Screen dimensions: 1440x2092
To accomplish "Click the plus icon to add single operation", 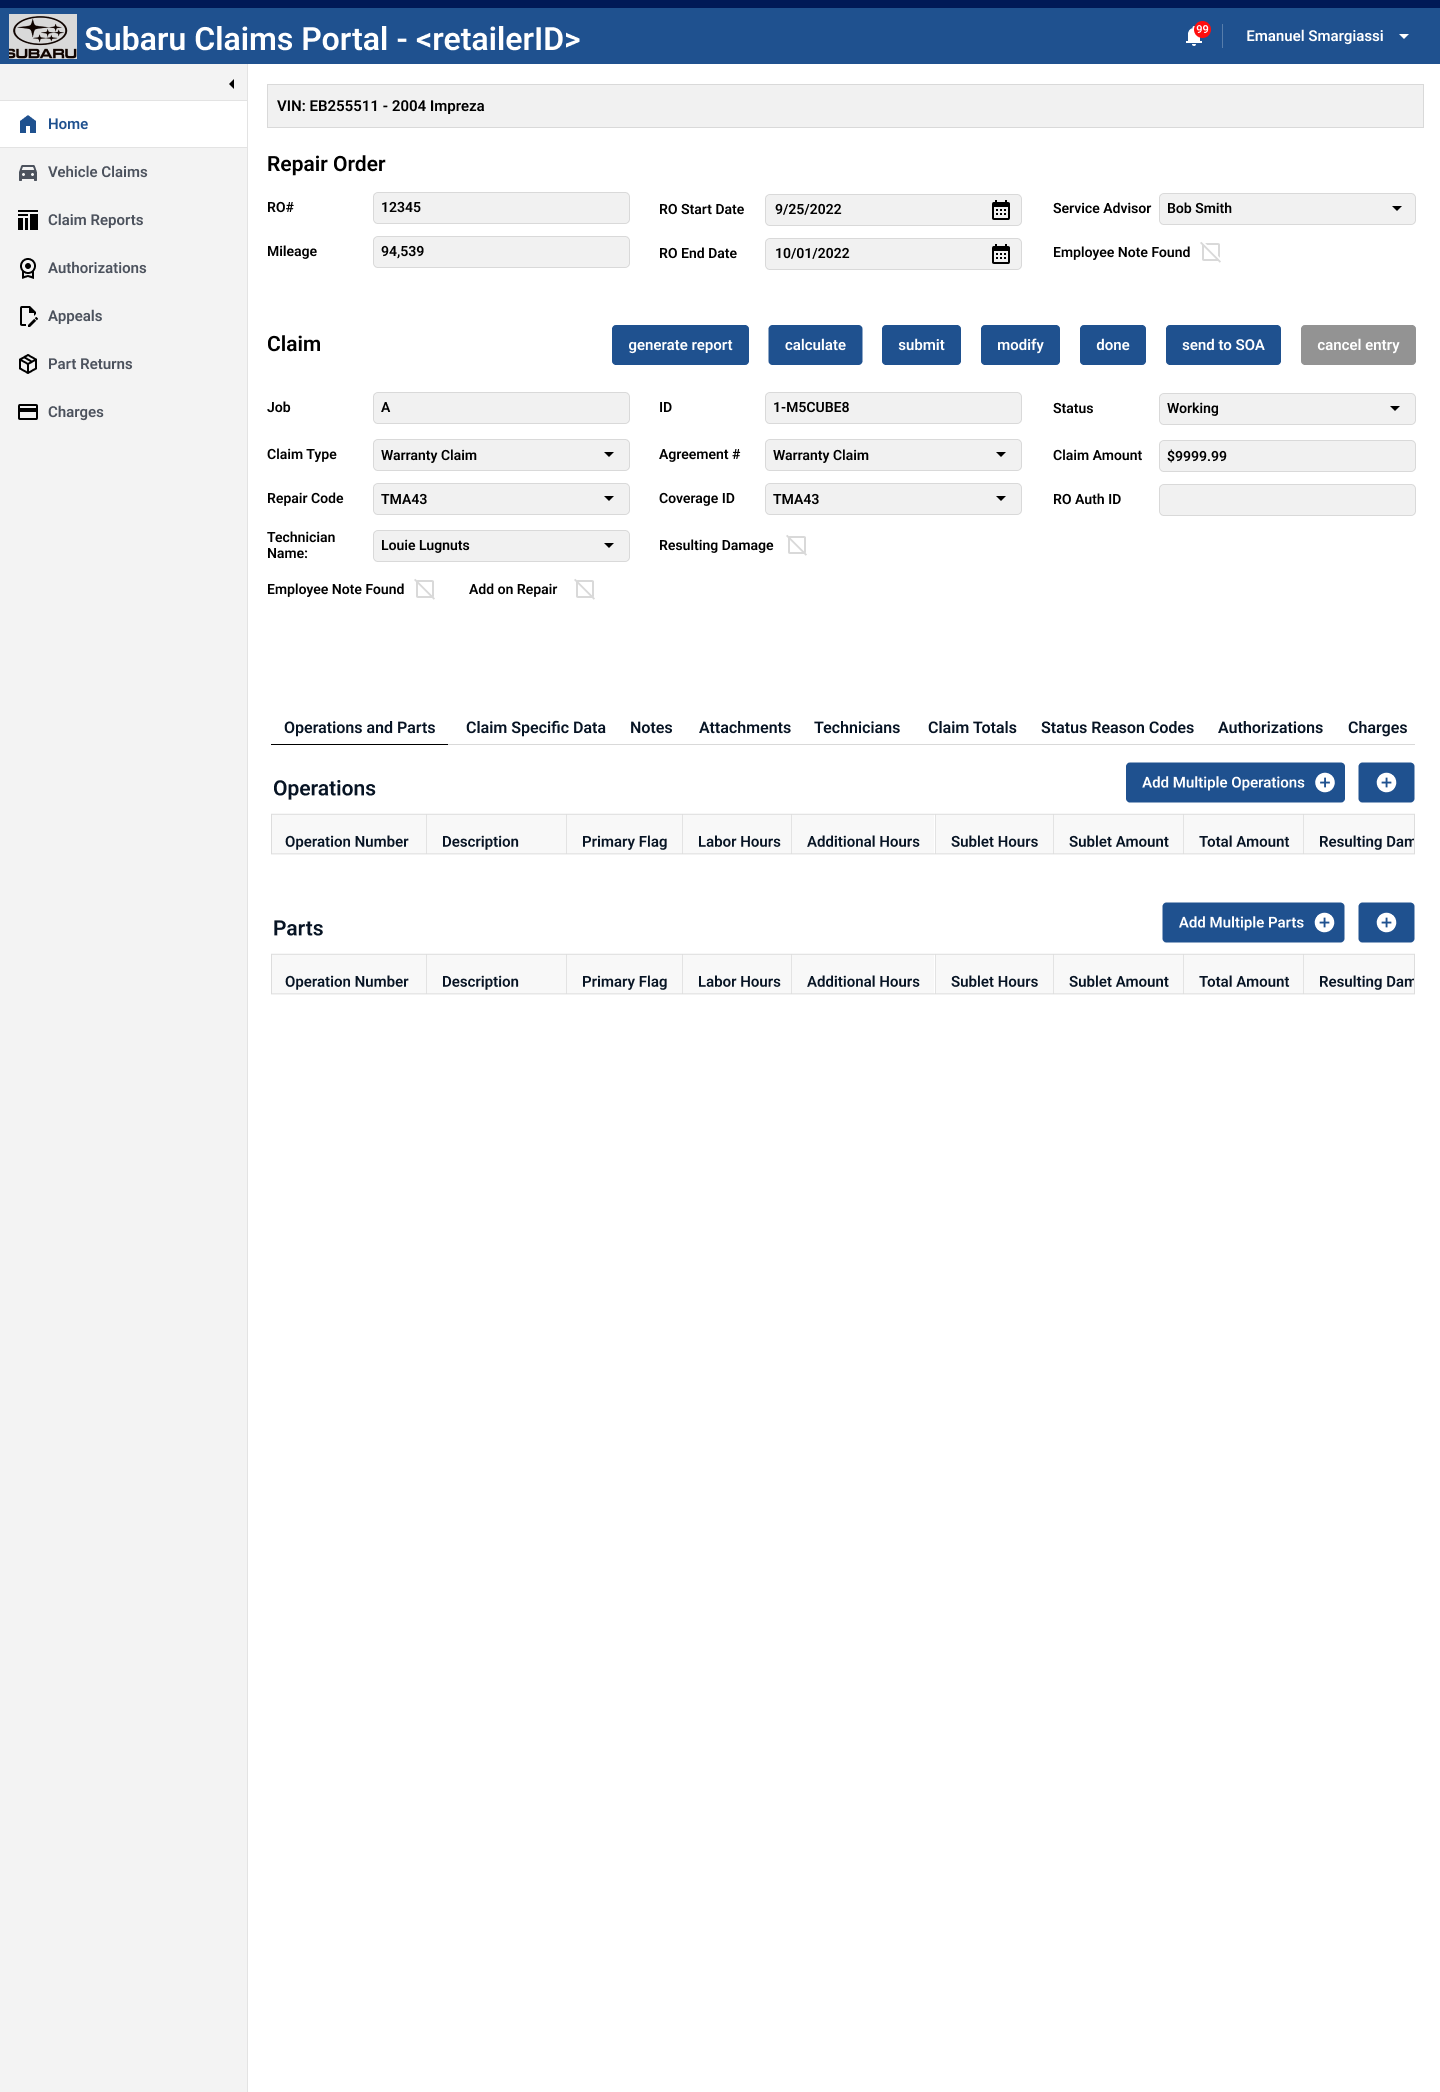I will (1386, 783).
